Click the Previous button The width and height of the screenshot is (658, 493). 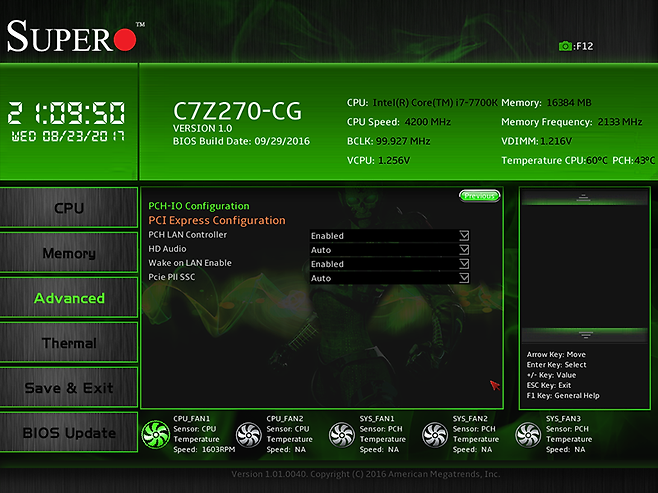pos(480,196)
